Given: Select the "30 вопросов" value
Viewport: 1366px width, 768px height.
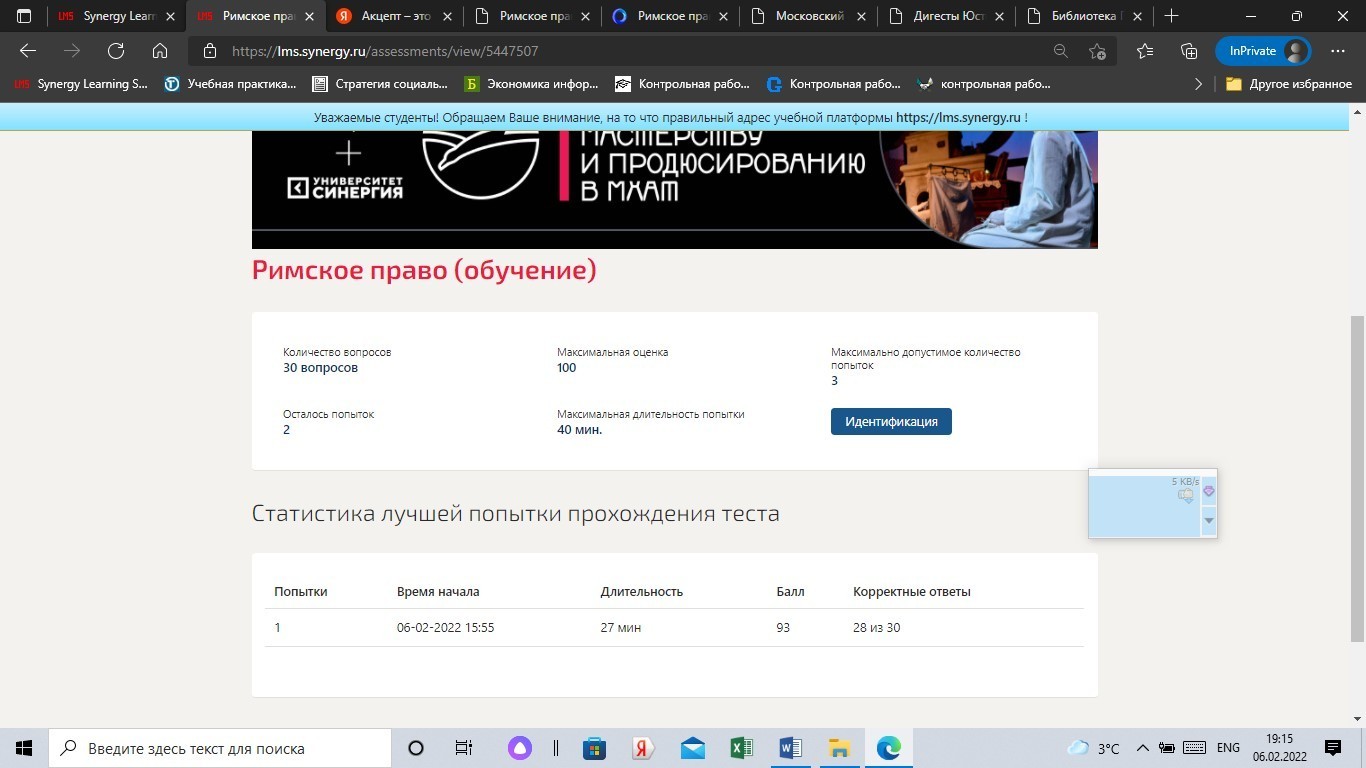Looking at the screenshot, I should point(320,368).
